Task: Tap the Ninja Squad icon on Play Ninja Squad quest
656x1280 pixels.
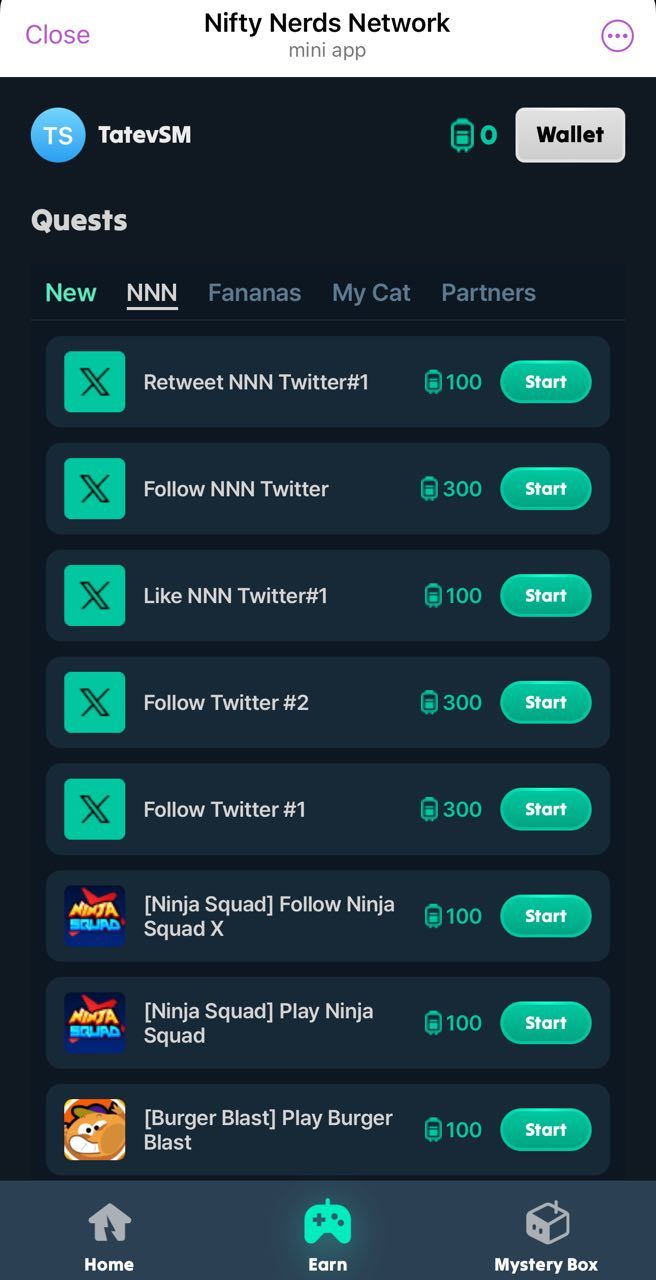Action: click(x=94, y=1023)
